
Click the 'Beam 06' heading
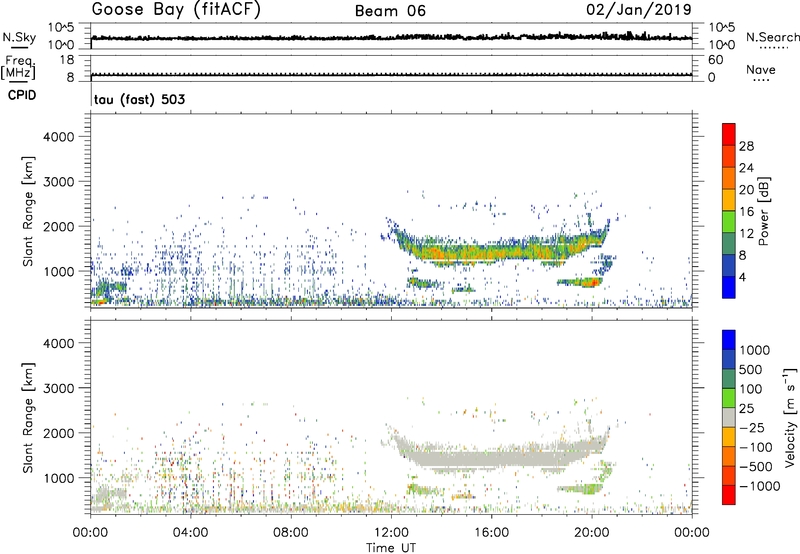(x=390, y=11)
